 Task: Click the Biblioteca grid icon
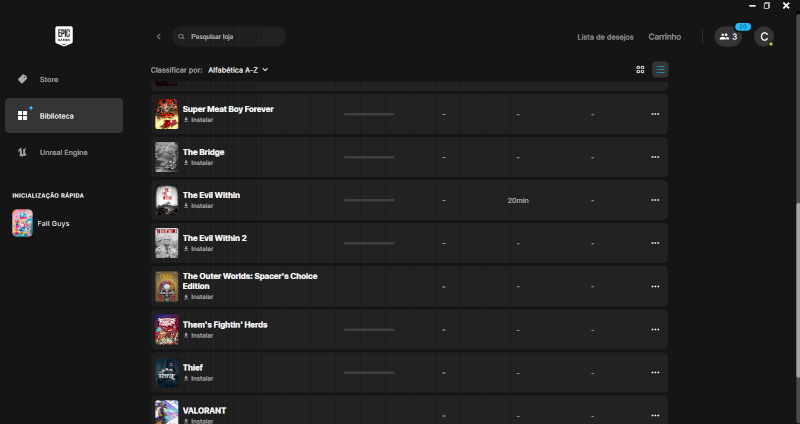22,116
